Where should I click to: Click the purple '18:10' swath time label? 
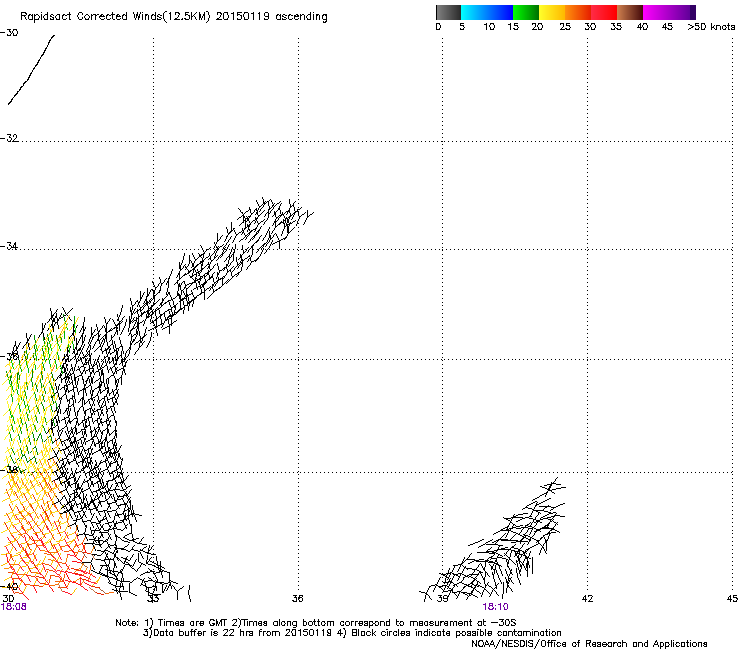click(495, 607)
